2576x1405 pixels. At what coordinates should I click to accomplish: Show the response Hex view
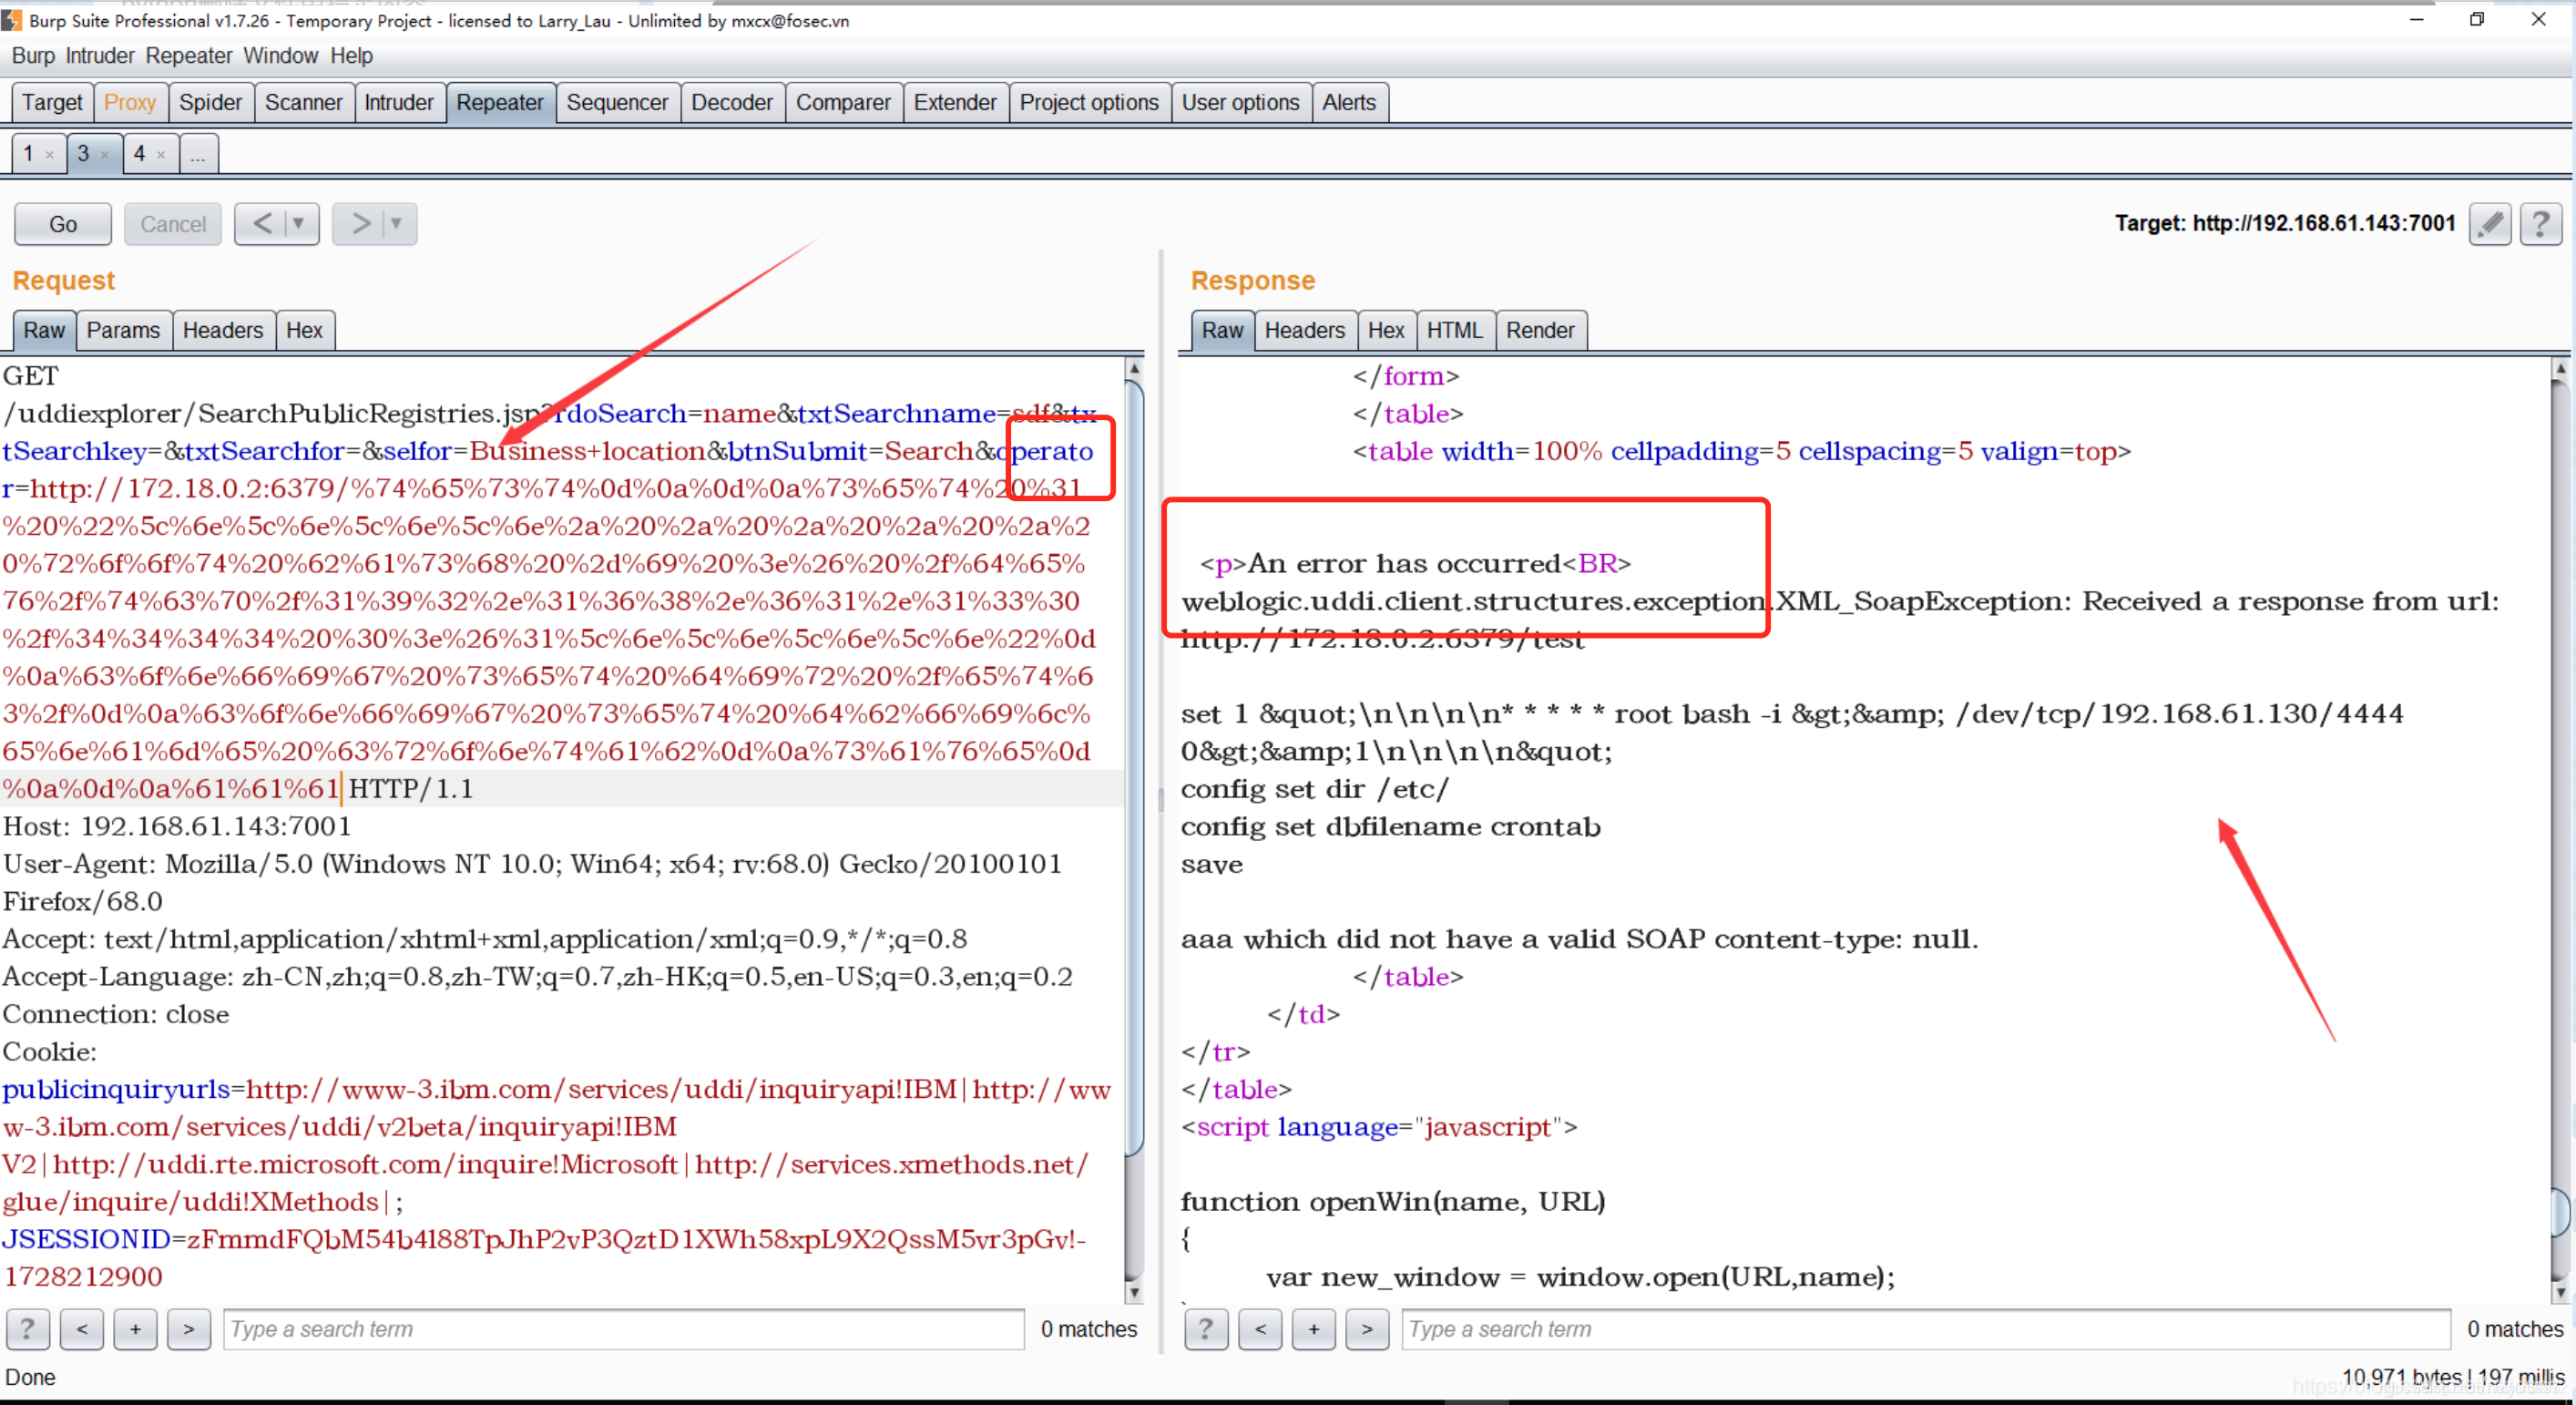[x=1386, y=330]
